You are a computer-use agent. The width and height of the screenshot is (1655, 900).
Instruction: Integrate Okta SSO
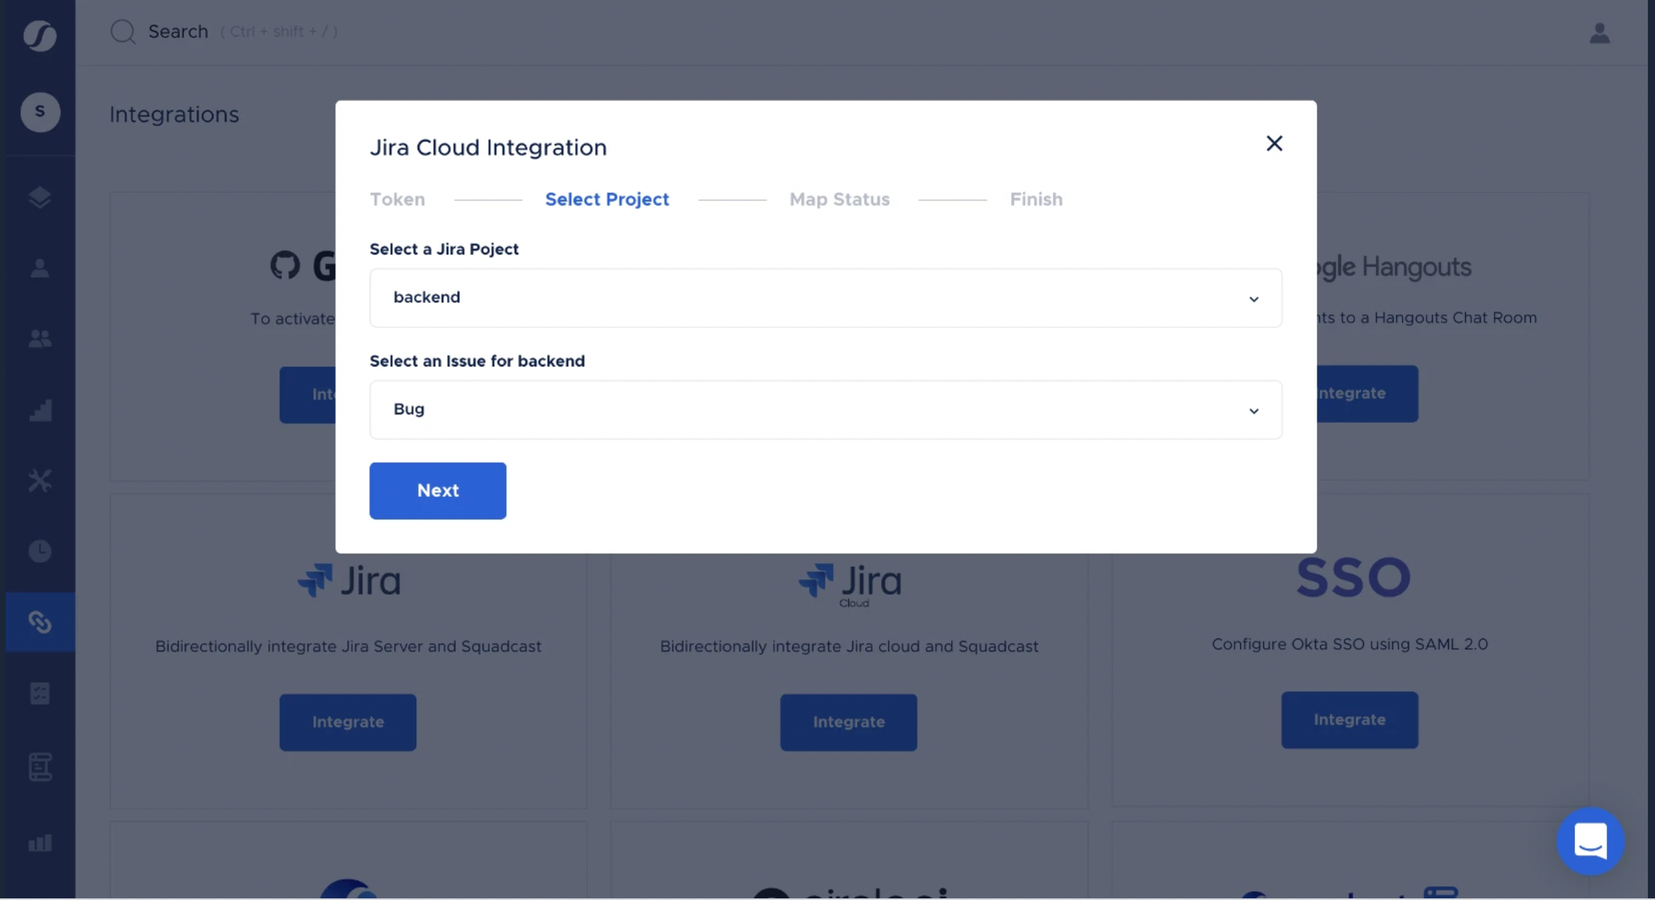pos(1350,720)
